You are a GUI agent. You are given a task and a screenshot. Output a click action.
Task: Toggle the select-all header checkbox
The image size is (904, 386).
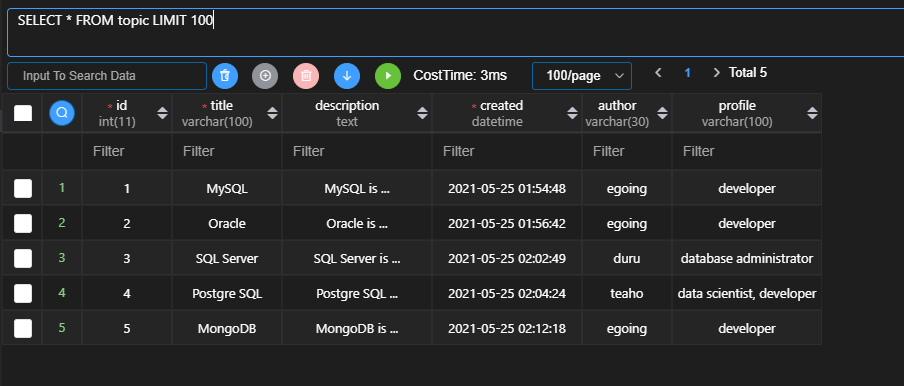tap(23, 113)
